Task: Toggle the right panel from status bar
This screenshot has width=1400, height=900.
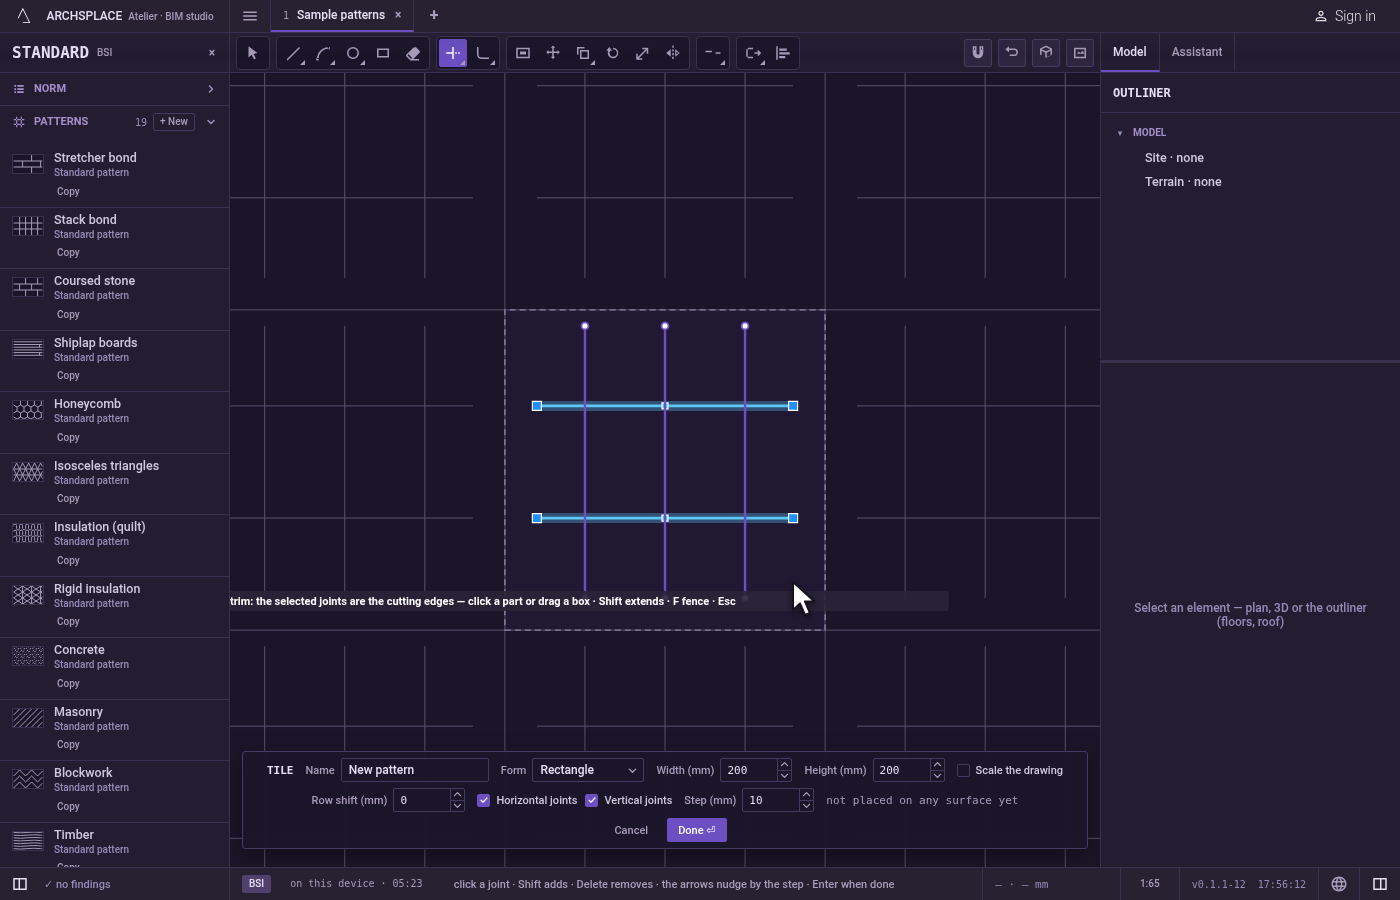Action: [x=1380, y=884]
